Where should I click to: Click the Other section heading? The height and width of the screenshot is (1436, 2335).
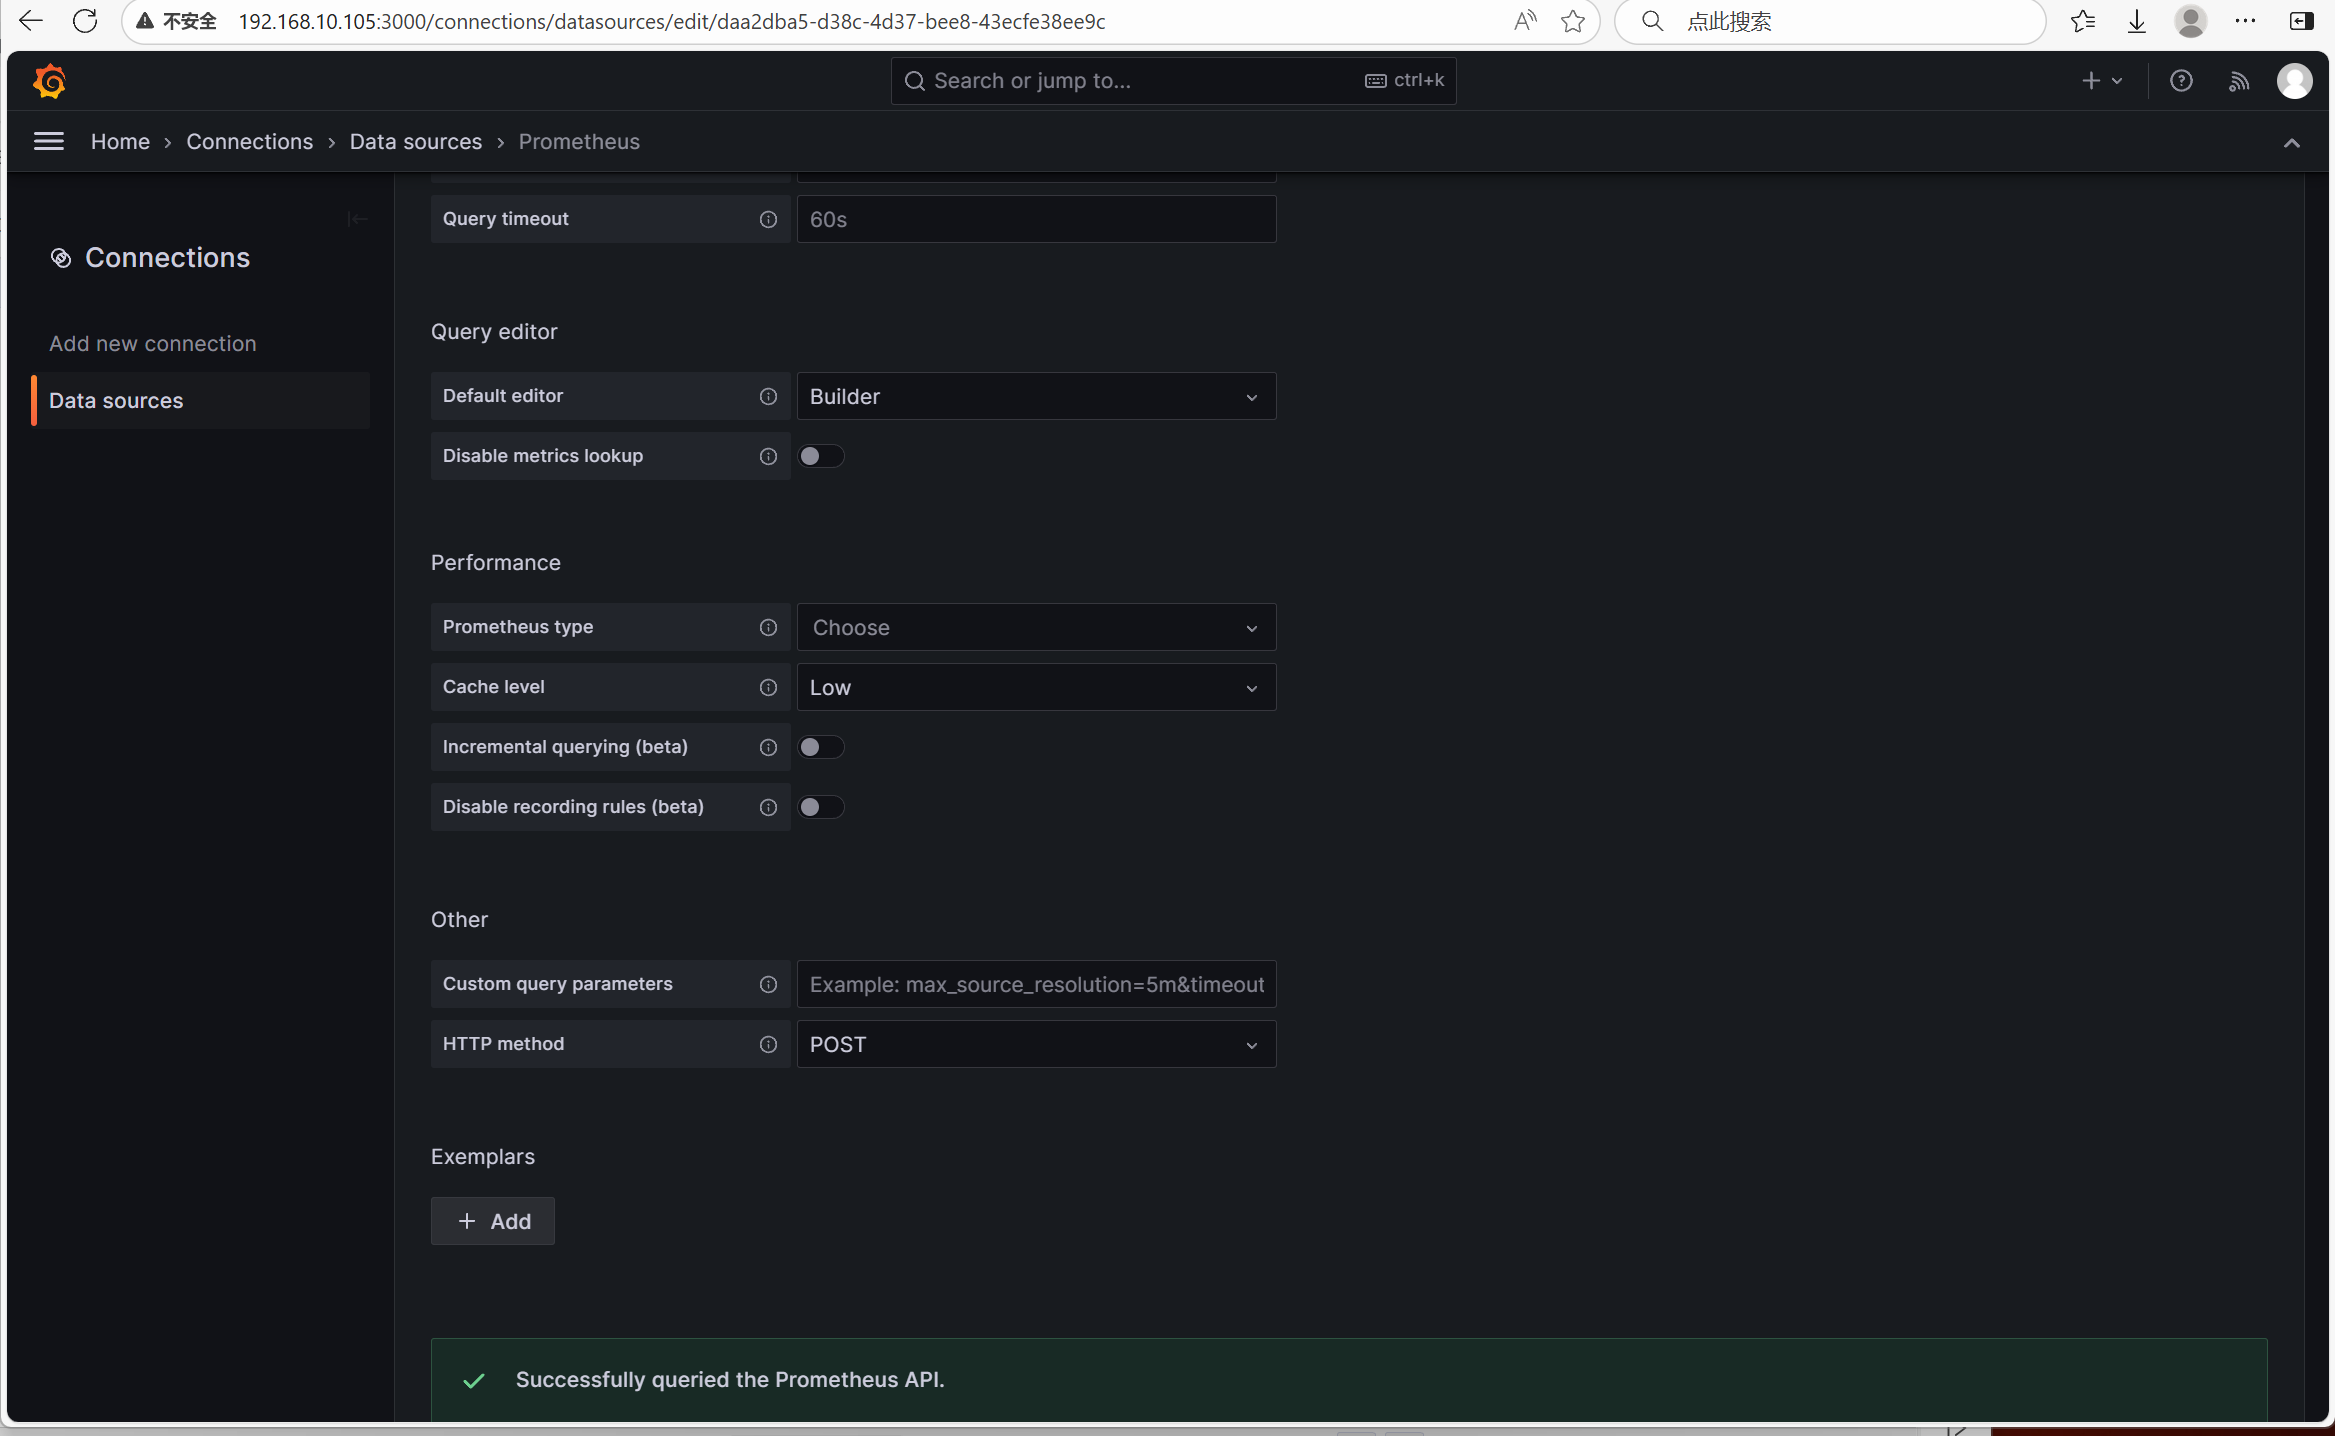coord(460,920)
